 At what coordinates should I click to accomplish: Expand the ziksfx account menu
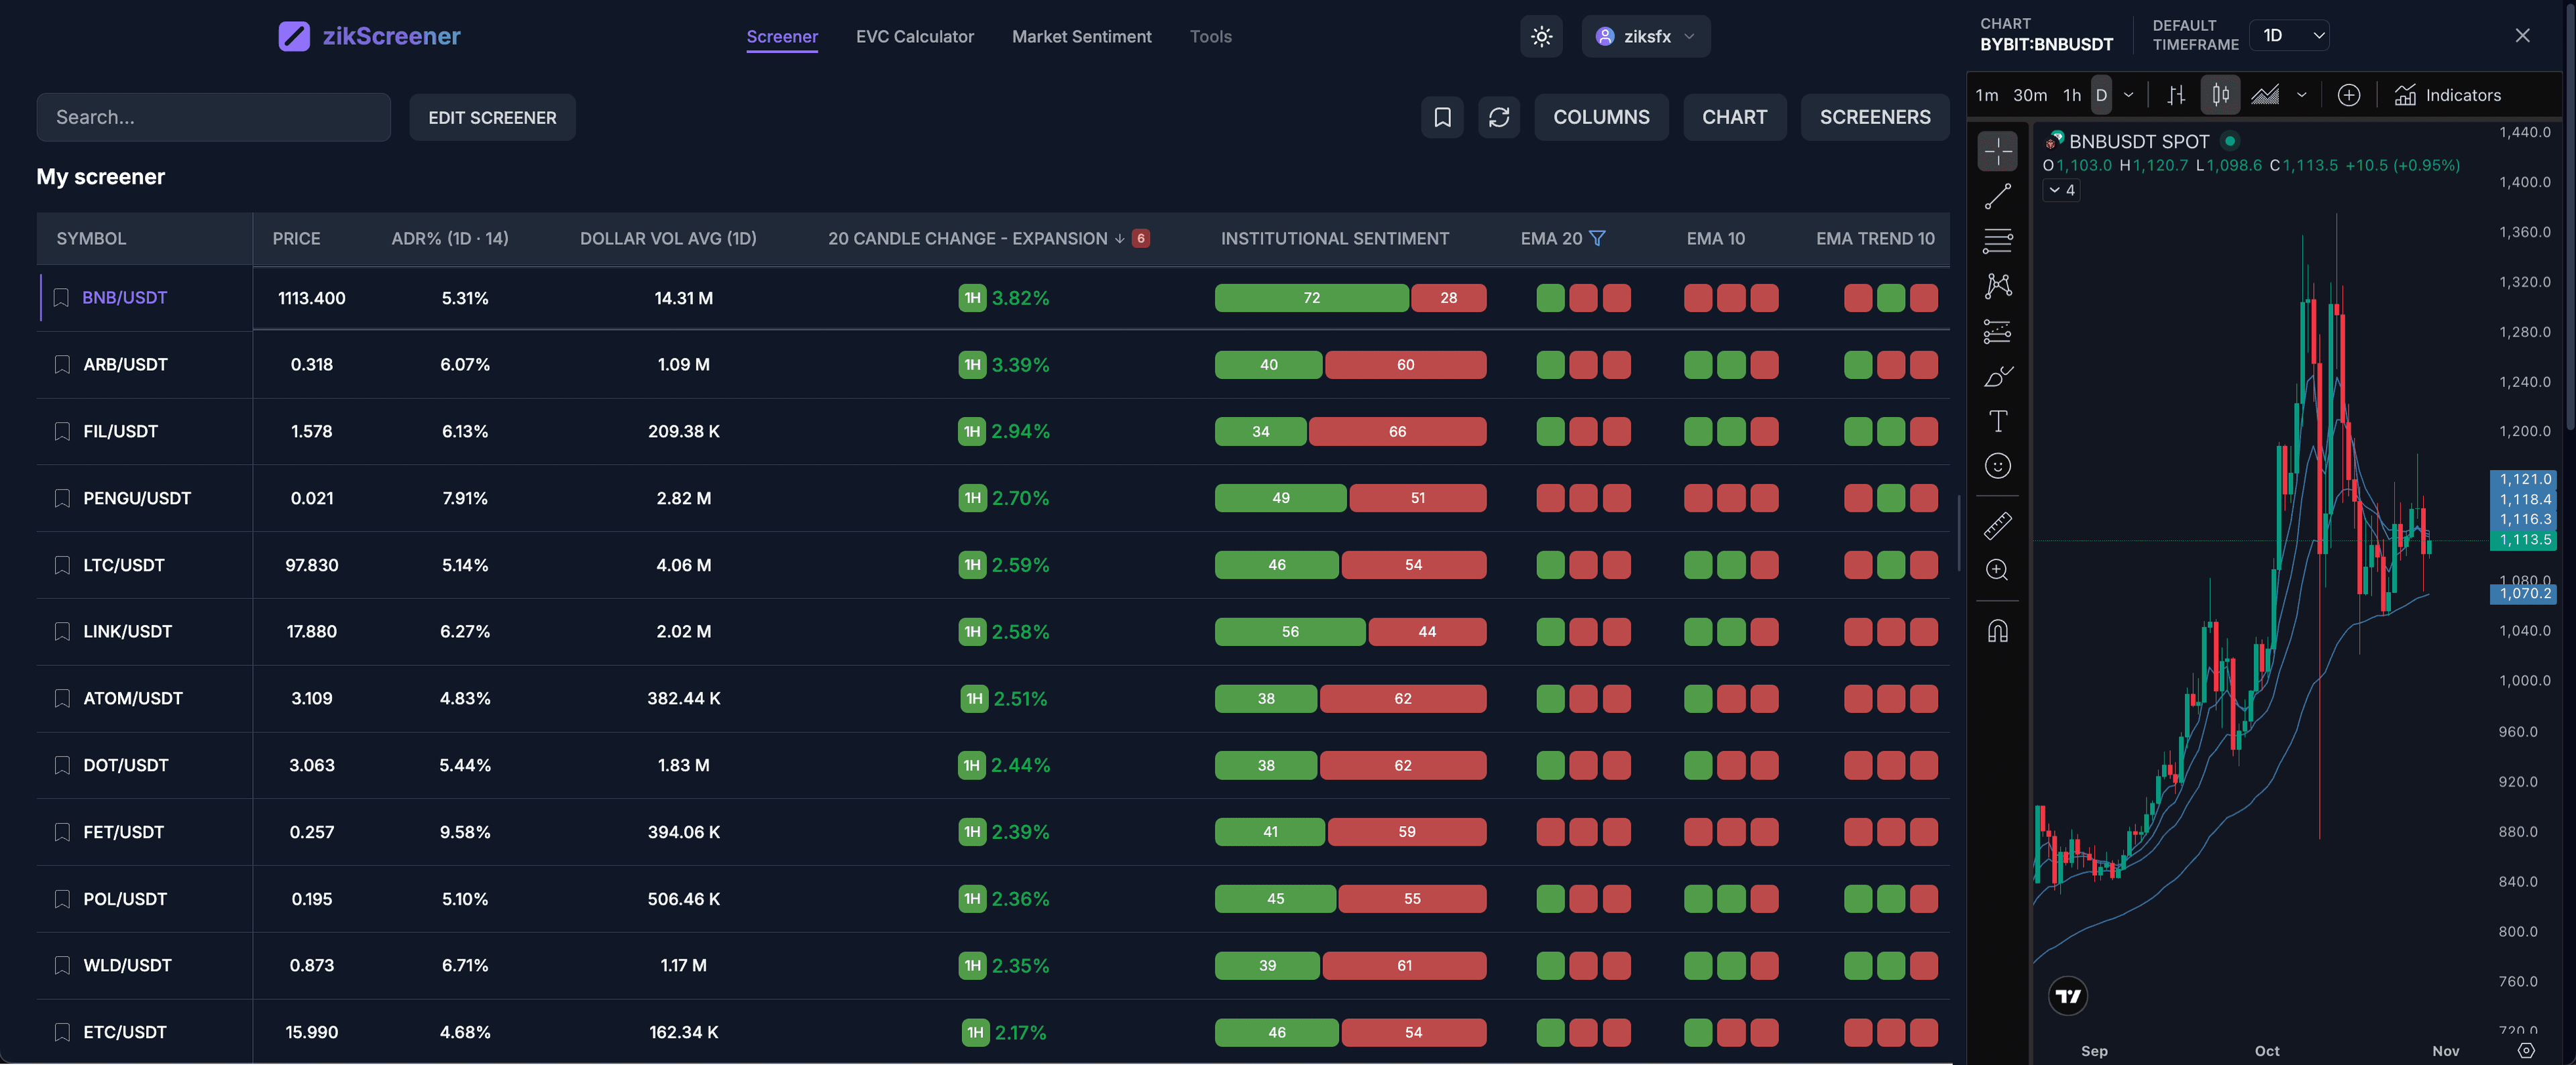click(1645, 36)
